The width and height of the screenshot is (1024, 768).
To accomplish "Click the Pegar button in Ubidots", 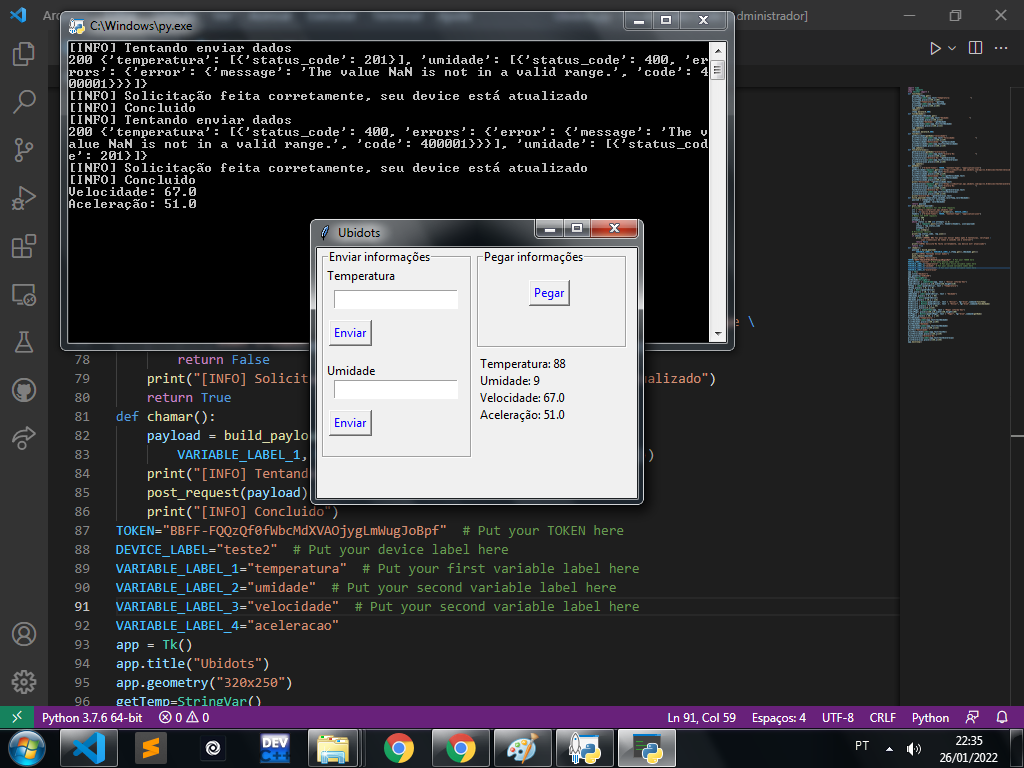I will point(549,293).
